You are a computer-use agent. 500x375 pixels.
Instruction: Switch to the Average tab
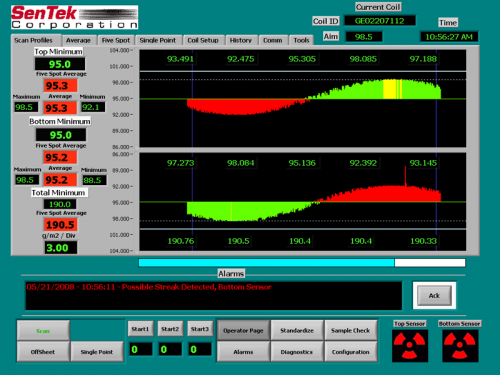78,40
